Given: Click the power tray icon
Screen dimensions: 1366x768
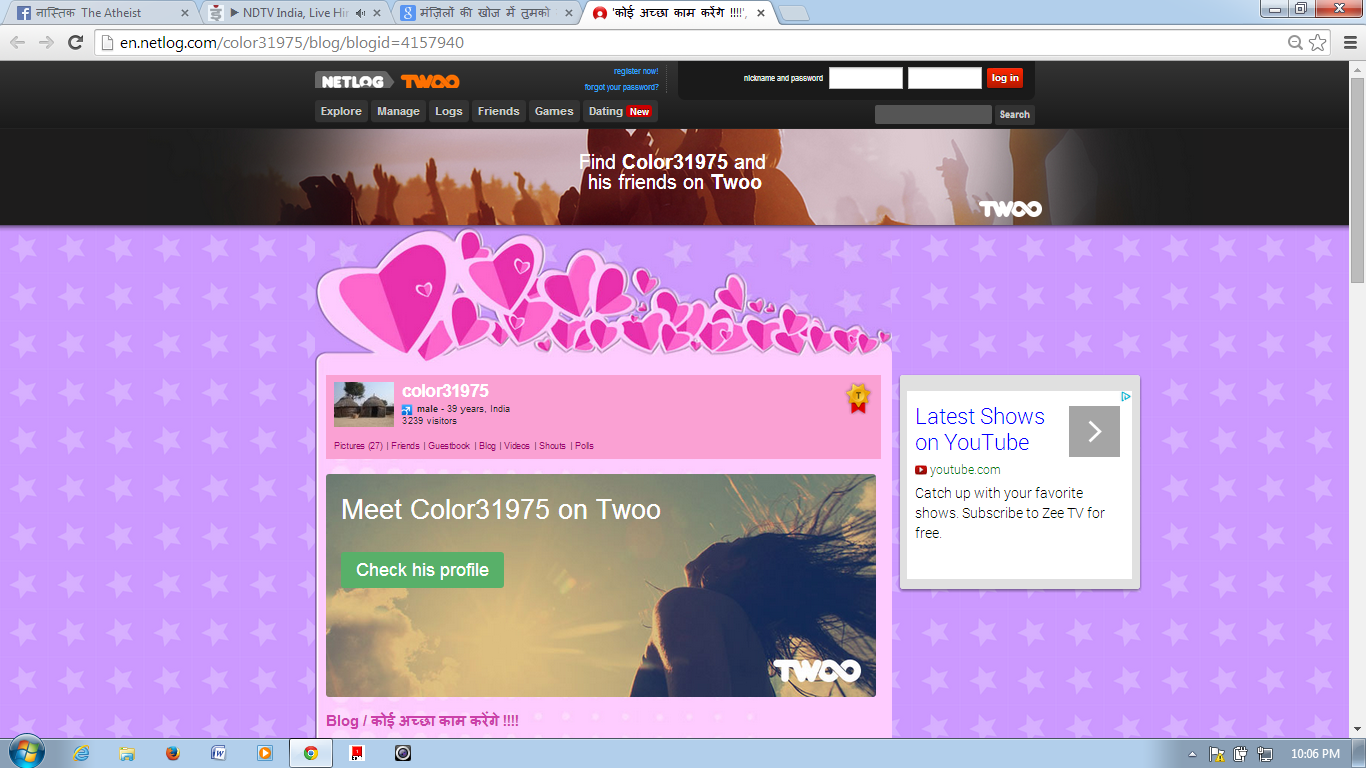Looking at the screenshot, I should point(1241,754).
